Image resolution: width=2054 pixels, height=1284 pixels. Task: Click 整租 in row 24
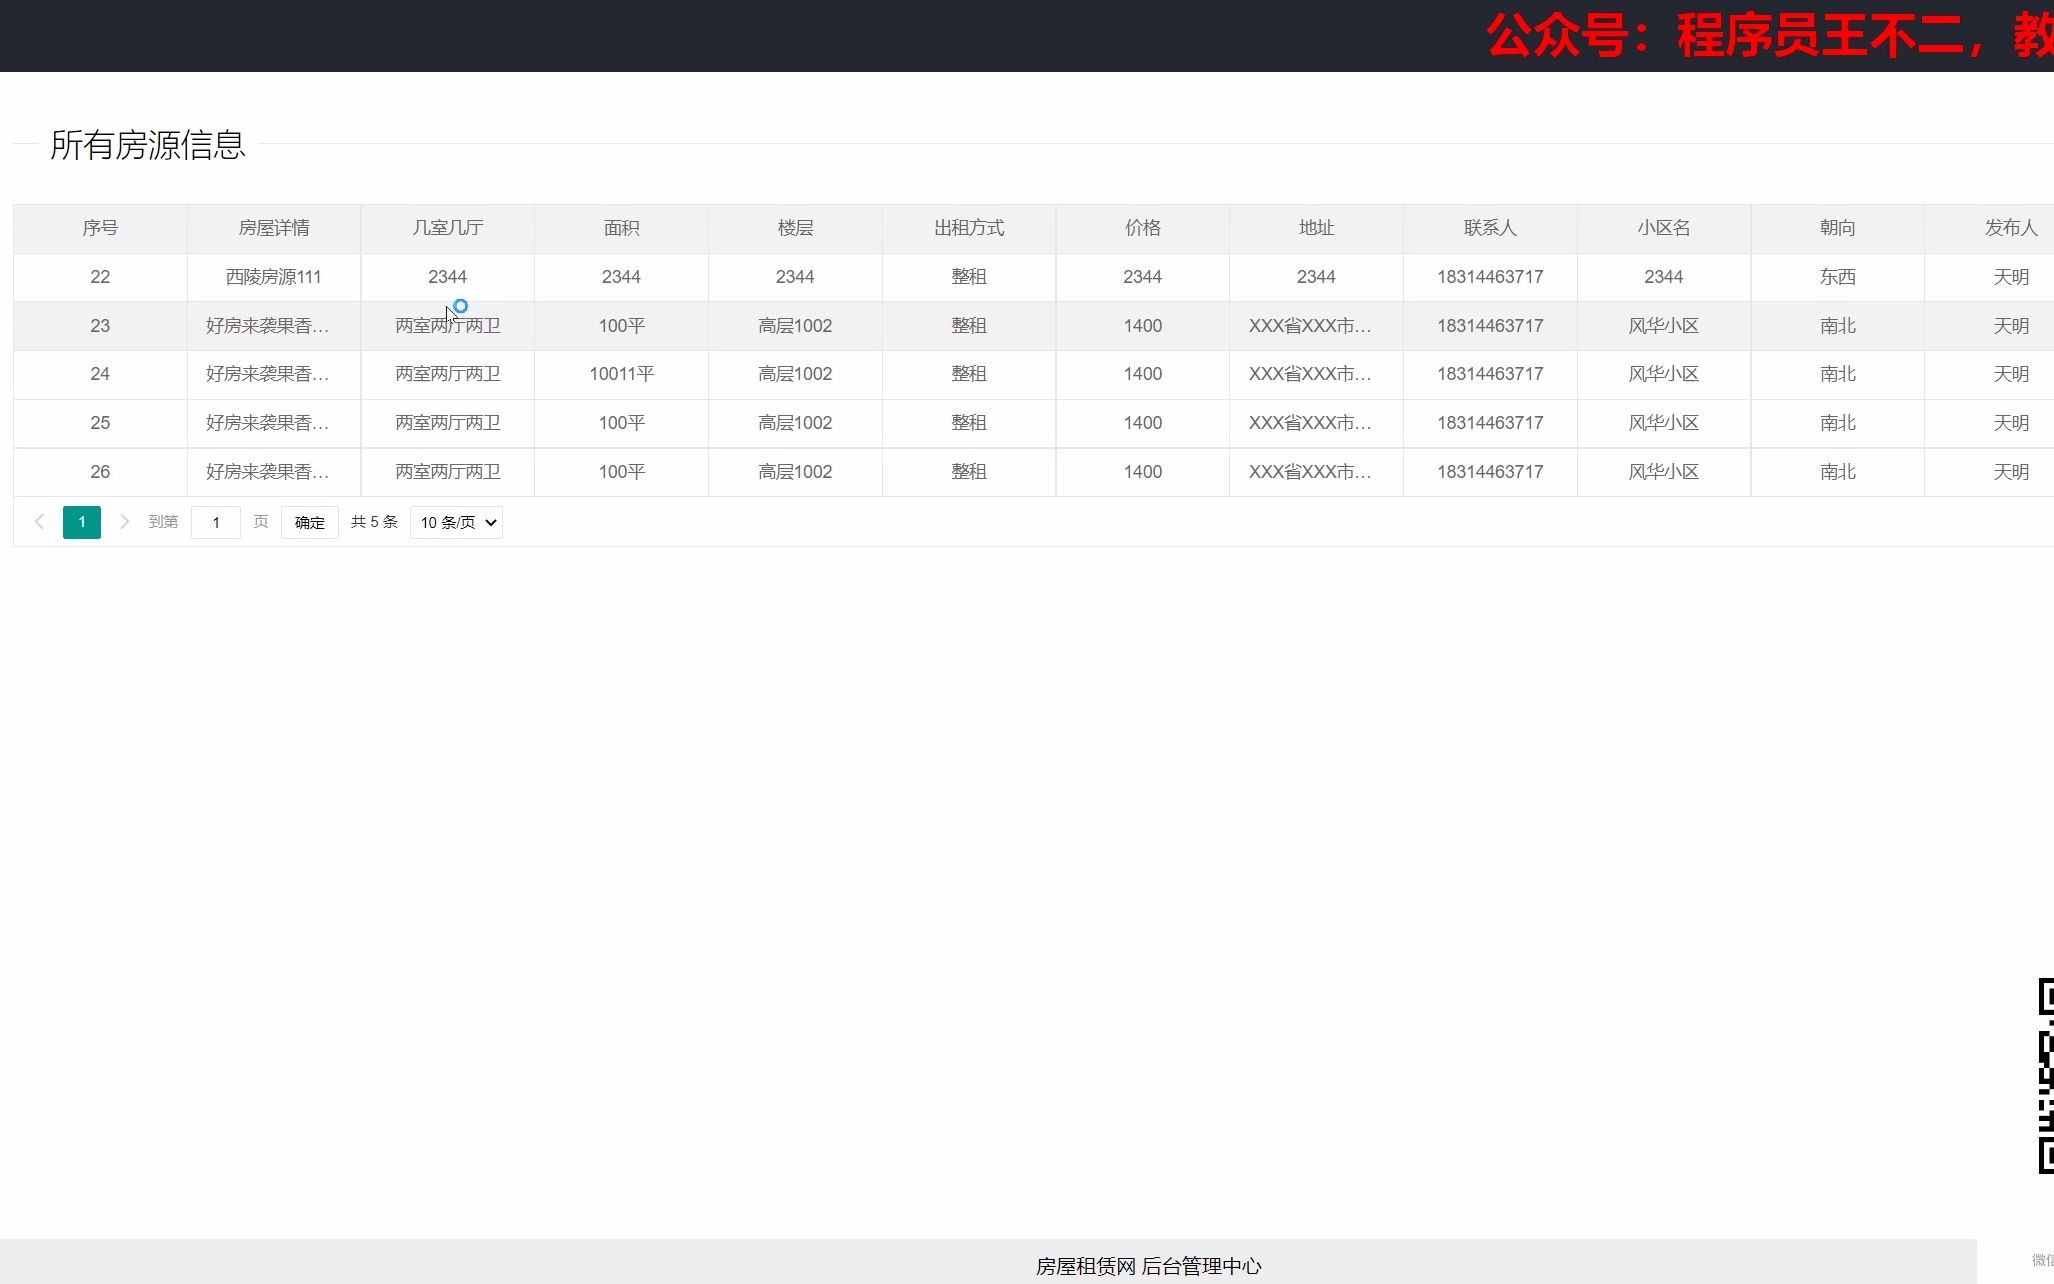tap(969, 374)
